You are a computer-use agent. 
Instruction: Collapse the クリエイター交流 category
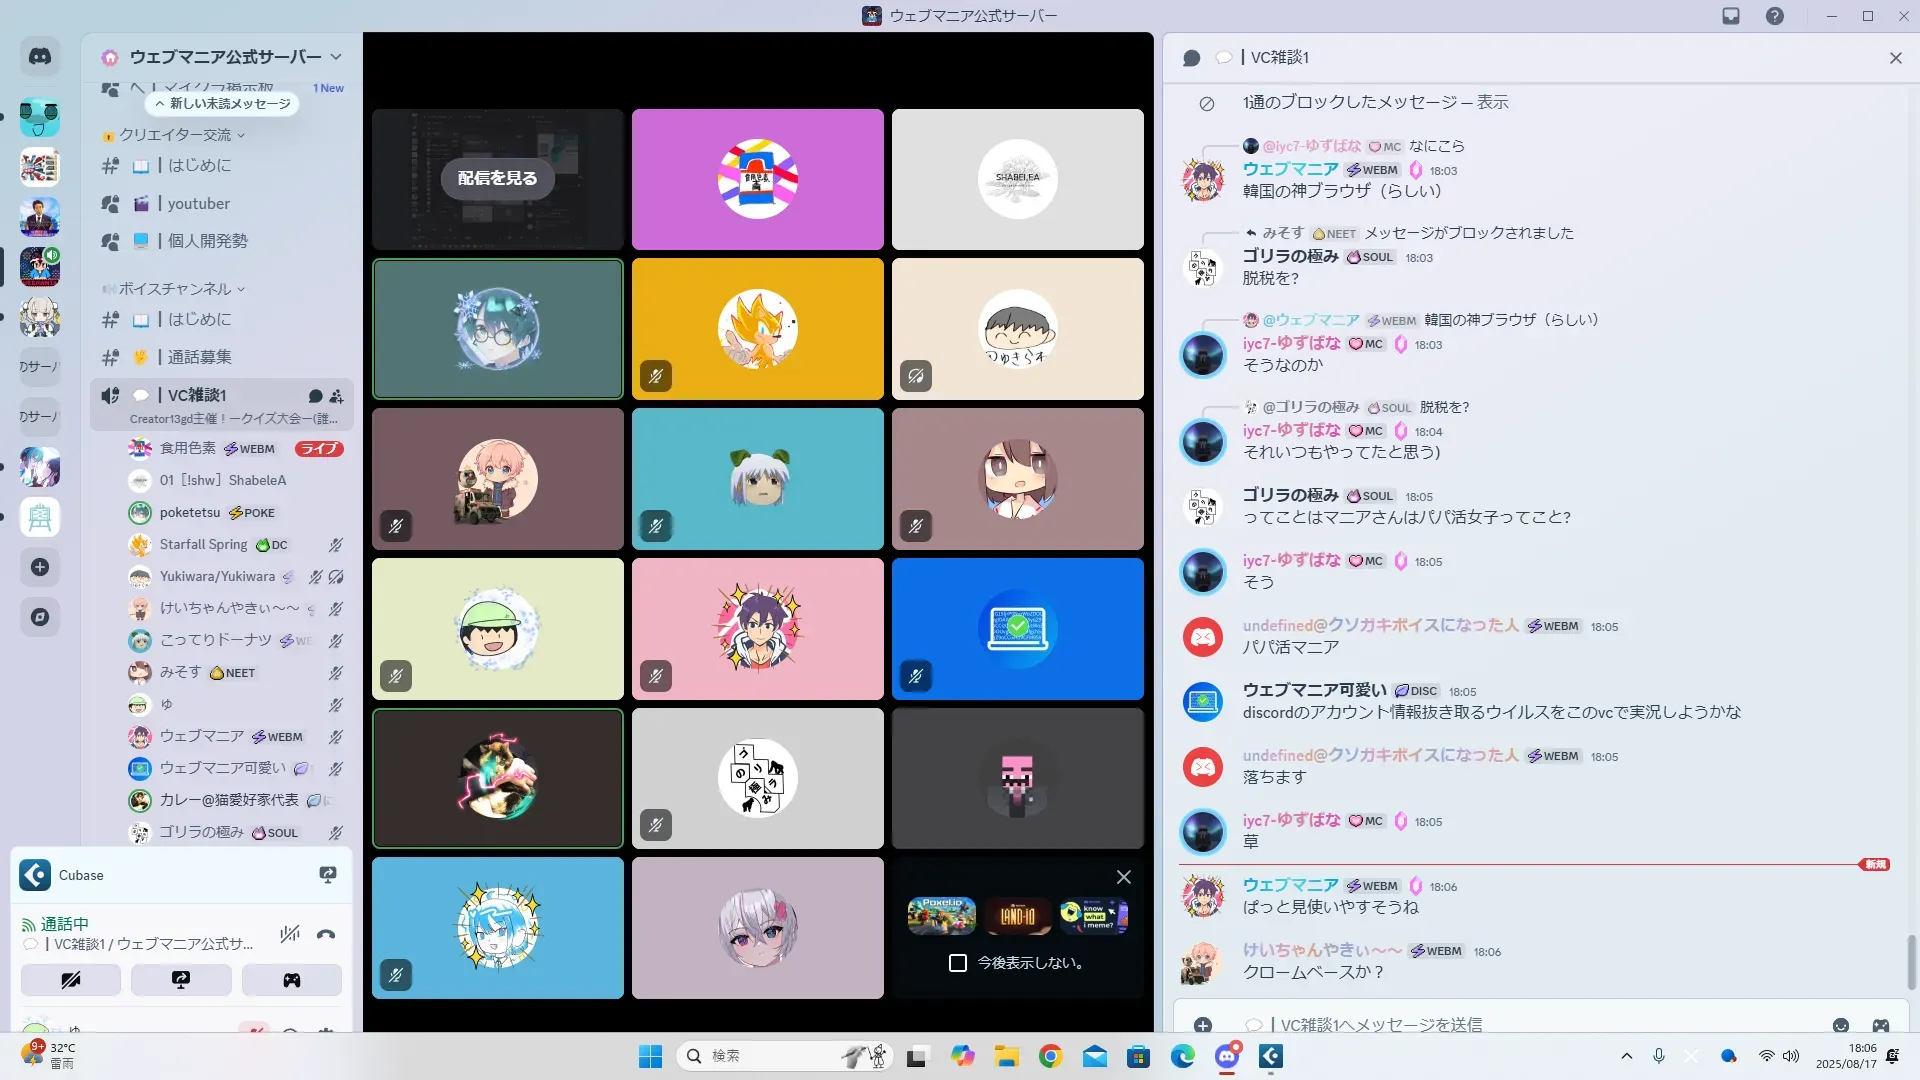click(x=176, y=135)
